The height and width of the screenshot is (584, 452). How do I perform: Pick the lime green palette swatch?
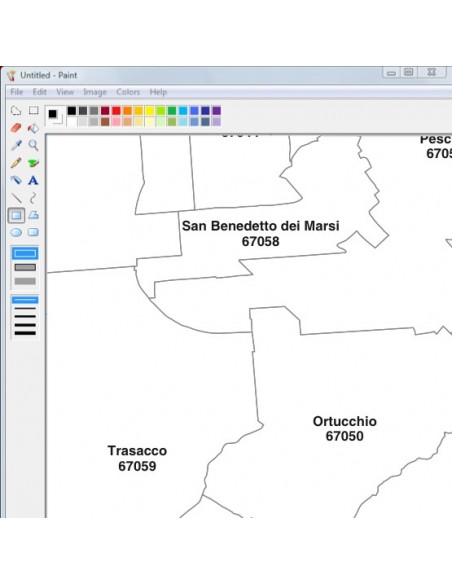(x=161, y=111)
